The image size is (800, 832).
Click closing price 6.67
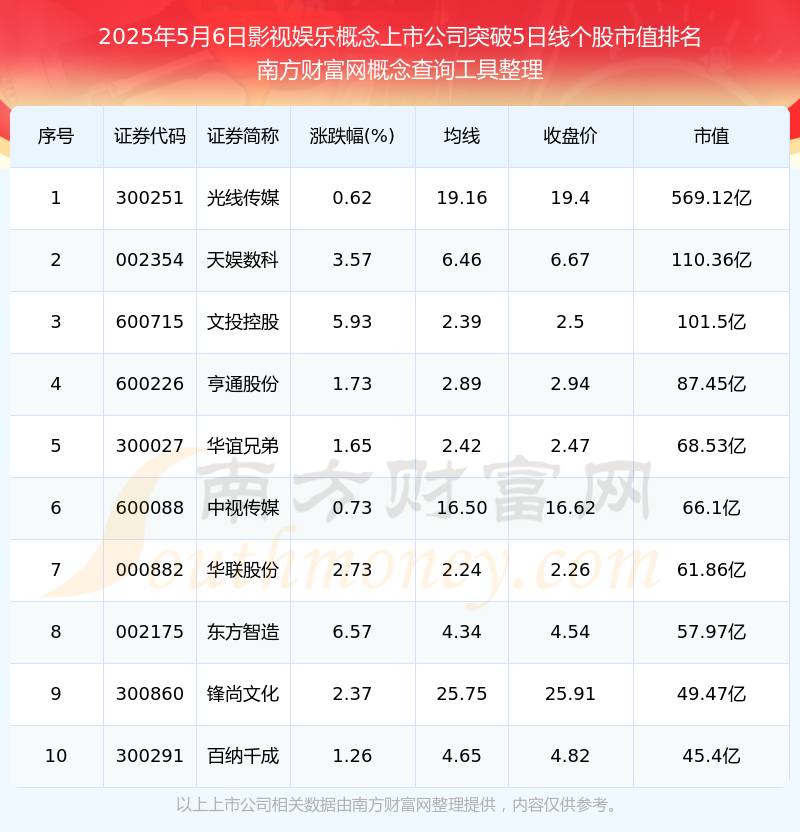coord(570,260)
